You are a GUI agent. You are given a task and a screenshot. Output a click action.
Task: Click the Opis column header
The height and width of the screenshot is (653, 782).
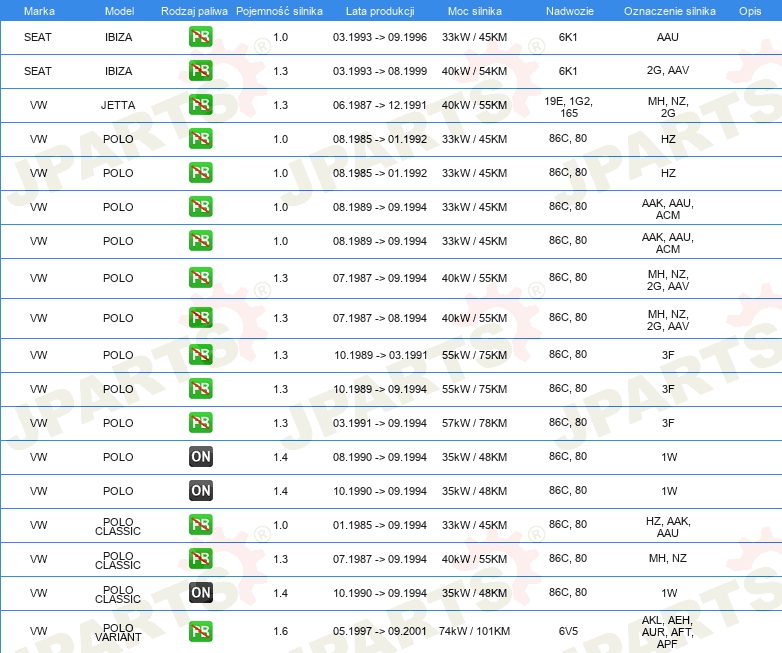750,11
